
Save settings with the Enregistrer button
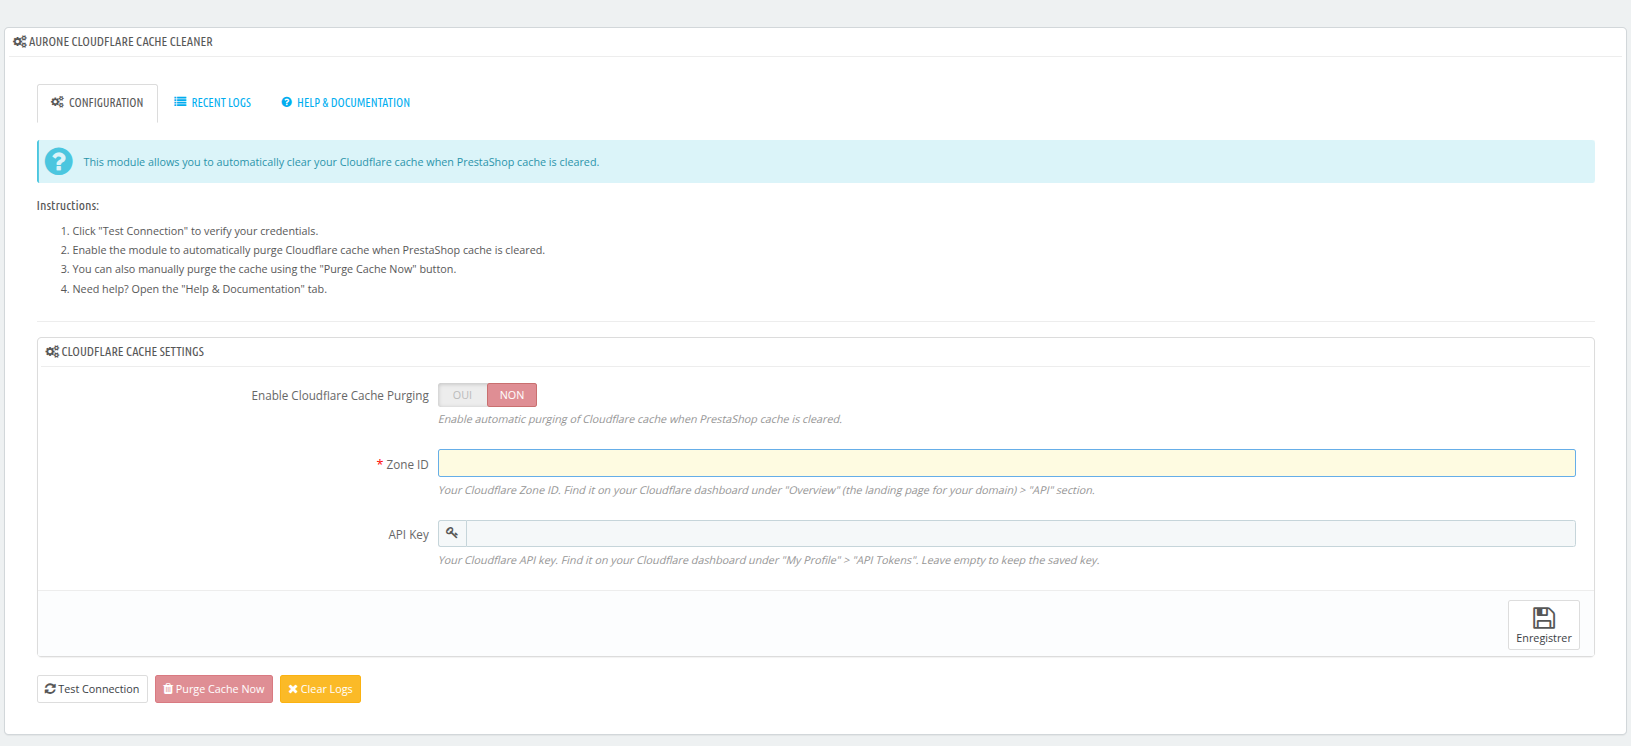1543,625
